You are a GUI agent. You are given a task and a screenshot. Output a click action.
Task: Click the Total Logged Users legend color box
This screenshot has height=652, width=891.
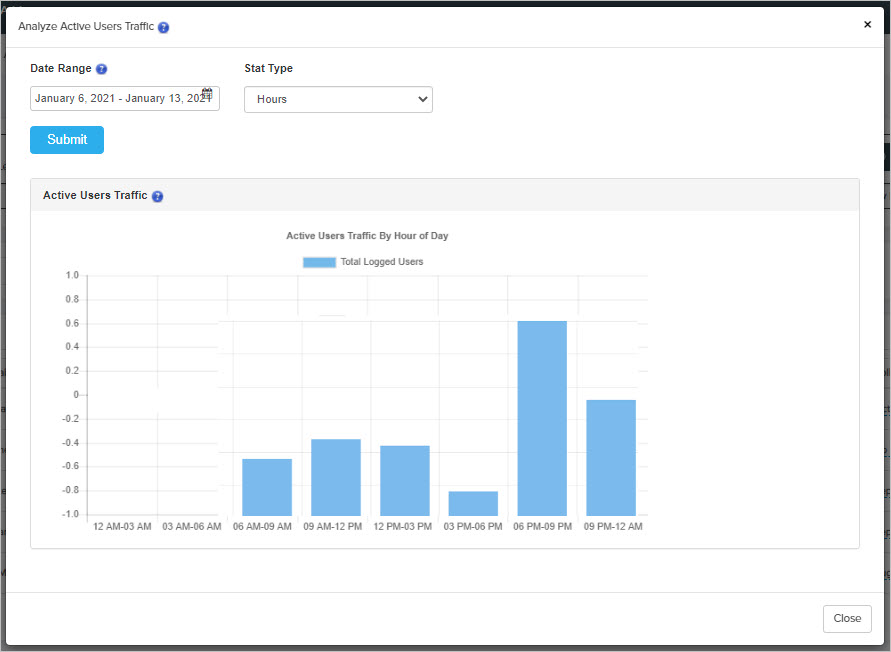[x=319, y=262]
